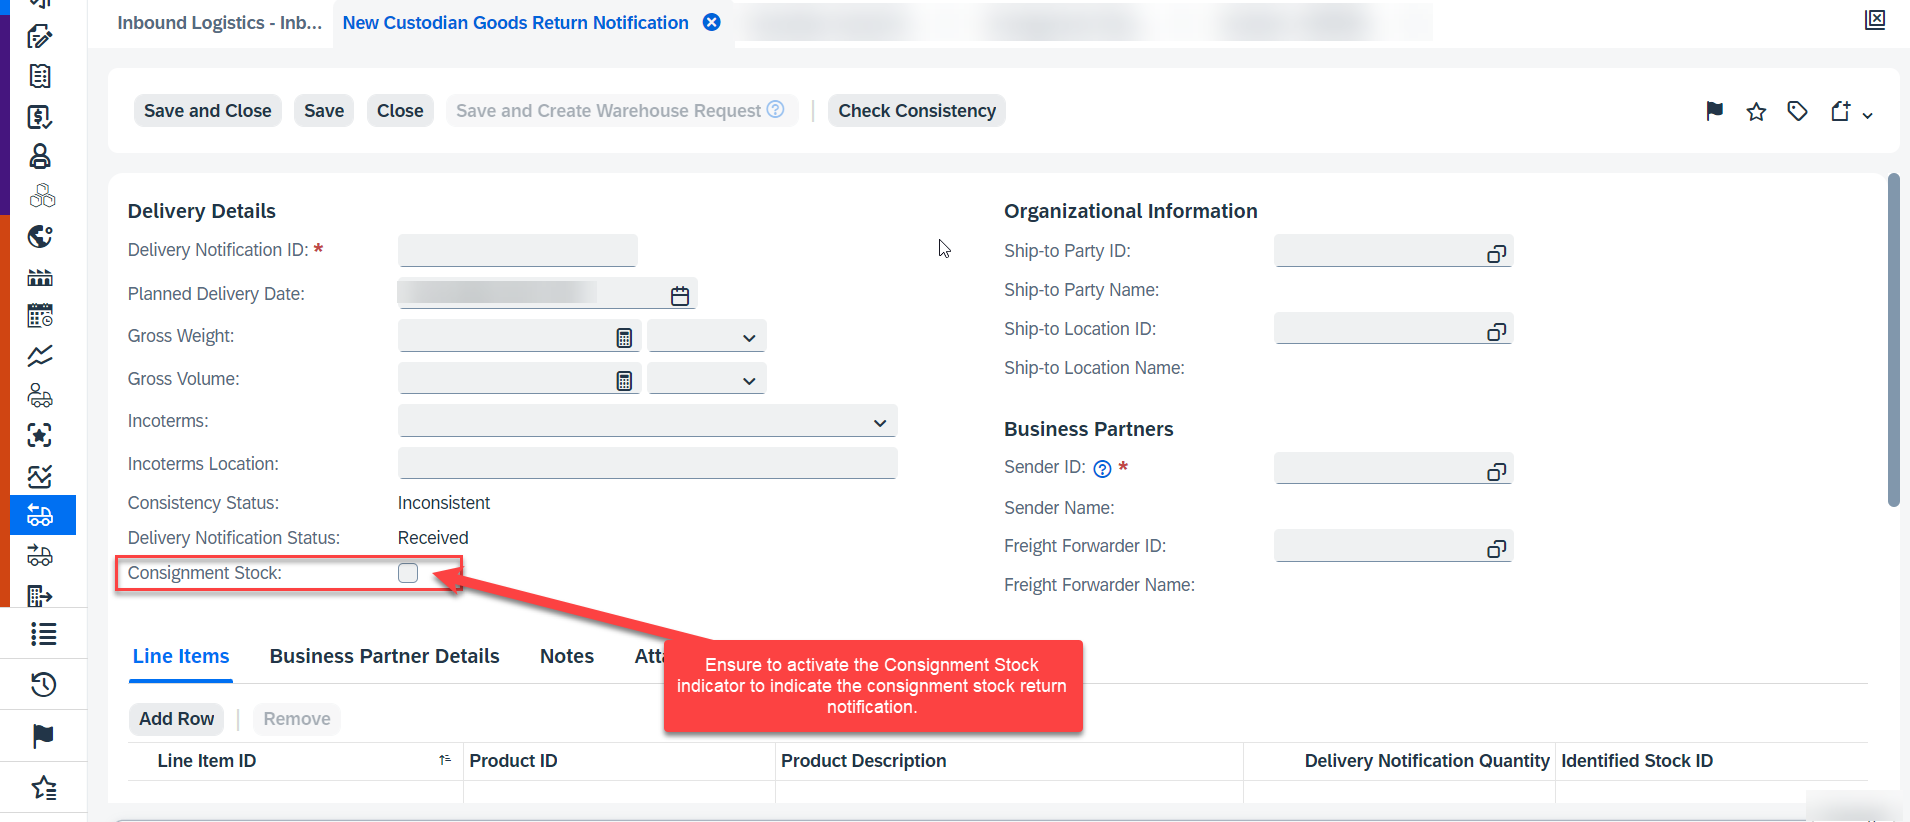Click Add Row in Line Items
The width and height of the screenshot is (1910, 822).
pos(177,719)
